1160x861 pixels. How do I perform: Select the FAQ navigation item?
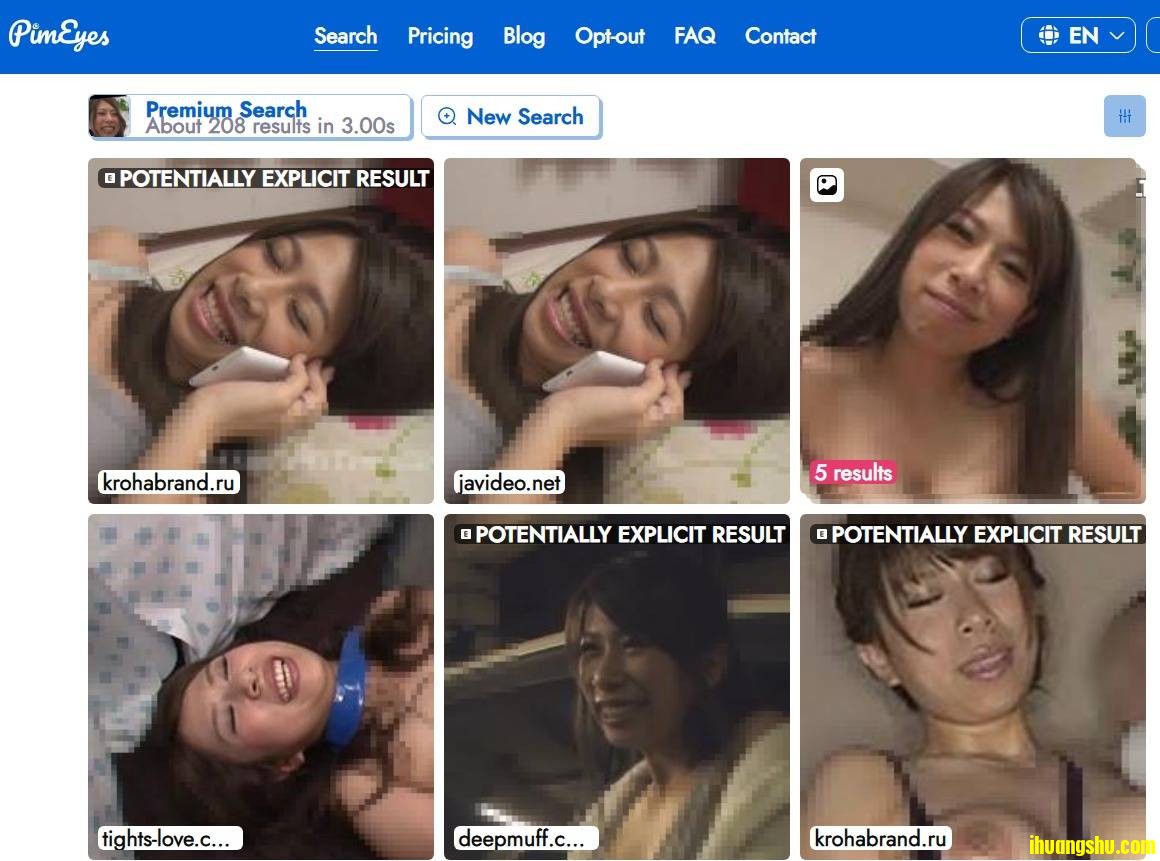[695, 36]
